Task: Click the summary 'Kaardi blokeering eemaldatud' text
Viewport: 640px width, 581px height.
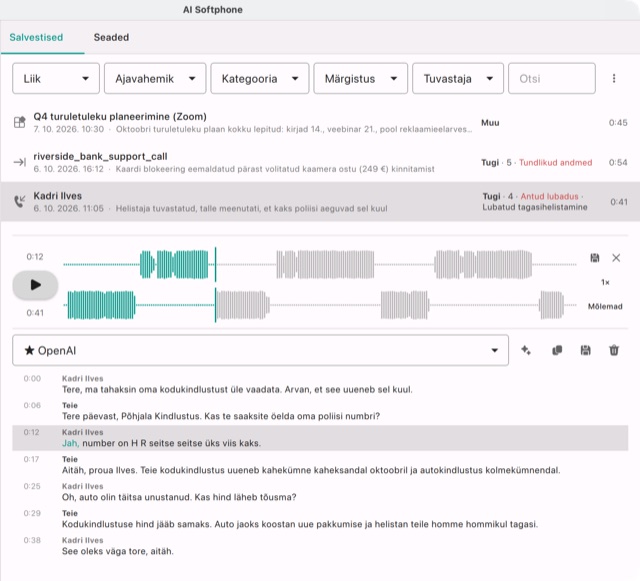Action: point(275,169)
